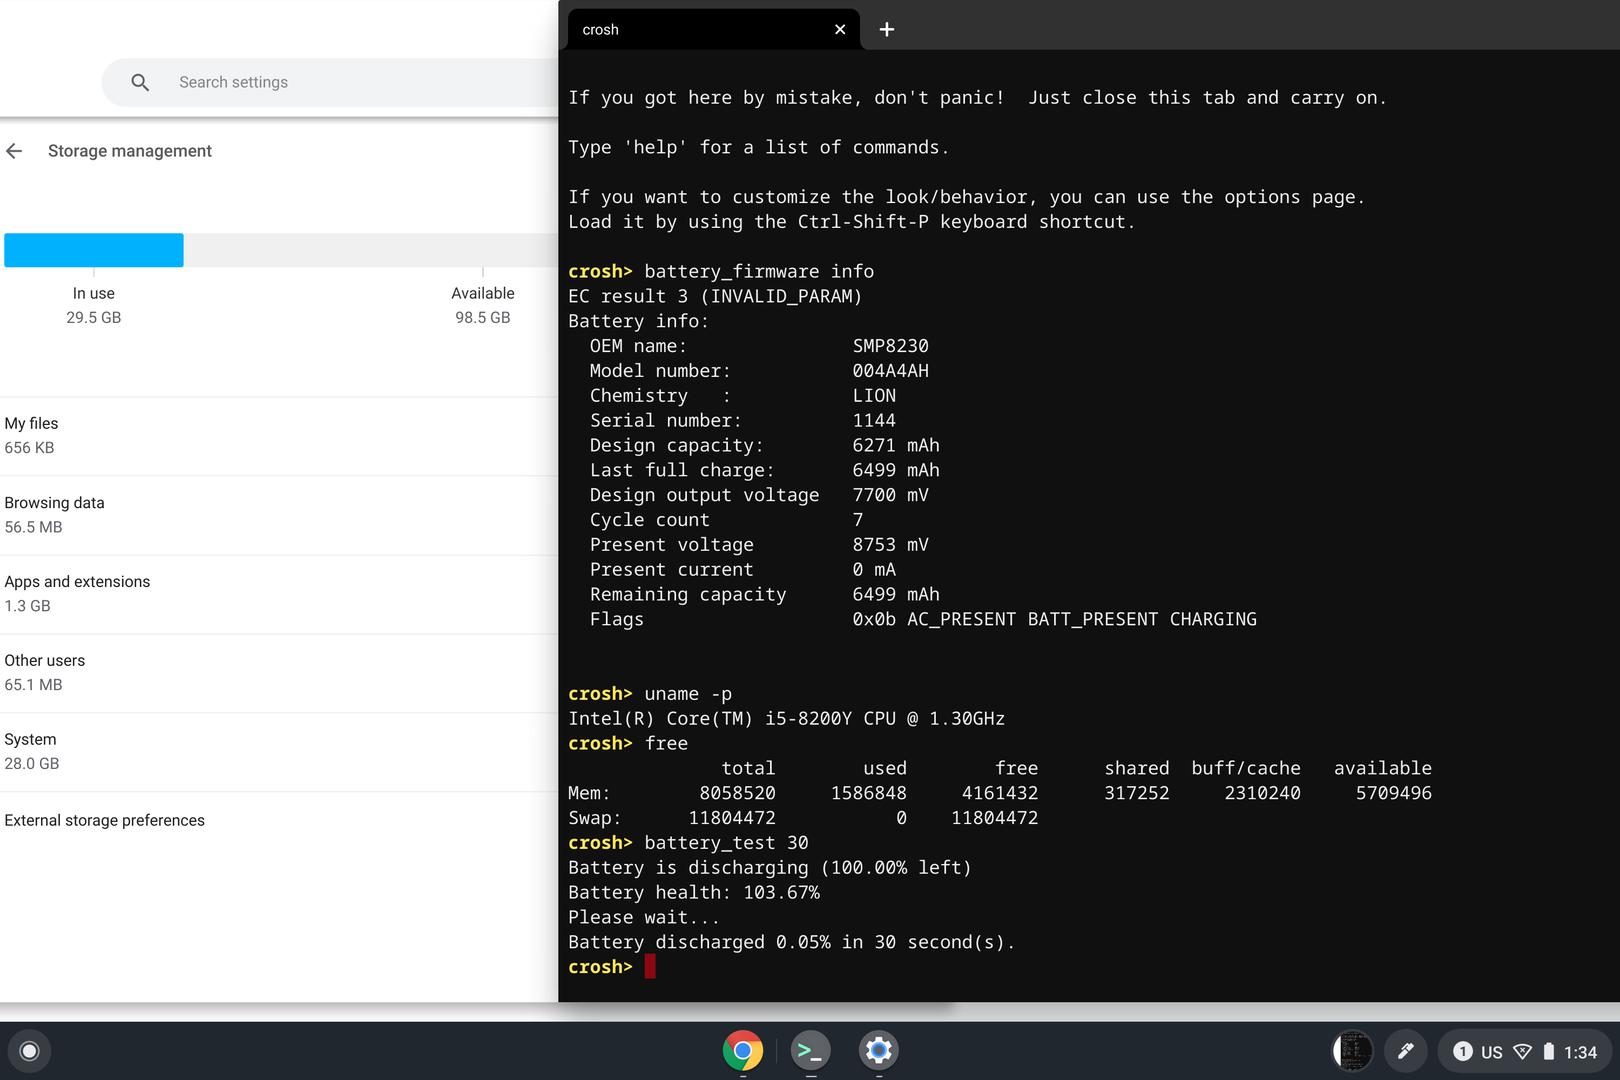
Task: Click the Mem total value 8058520
Action: [737, 793]
